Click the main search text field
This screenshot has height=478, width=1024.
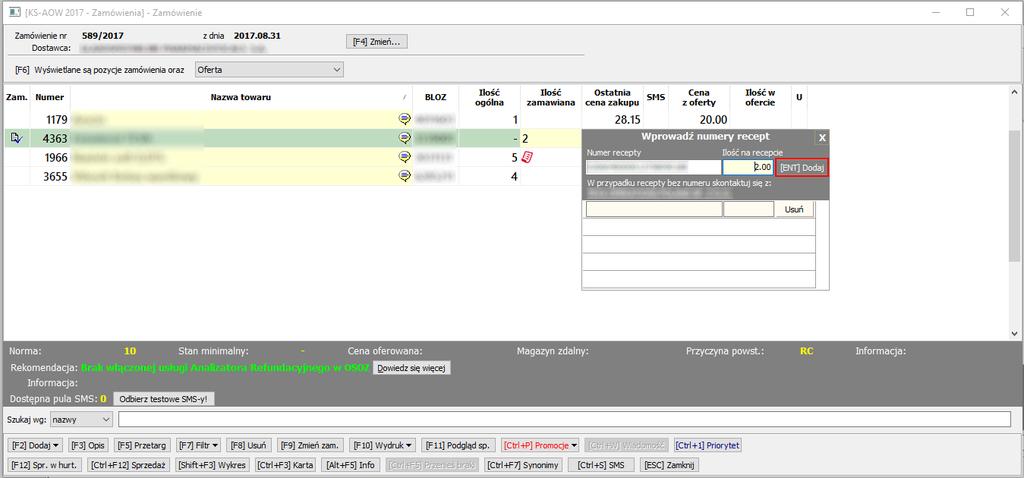[564, 419]
